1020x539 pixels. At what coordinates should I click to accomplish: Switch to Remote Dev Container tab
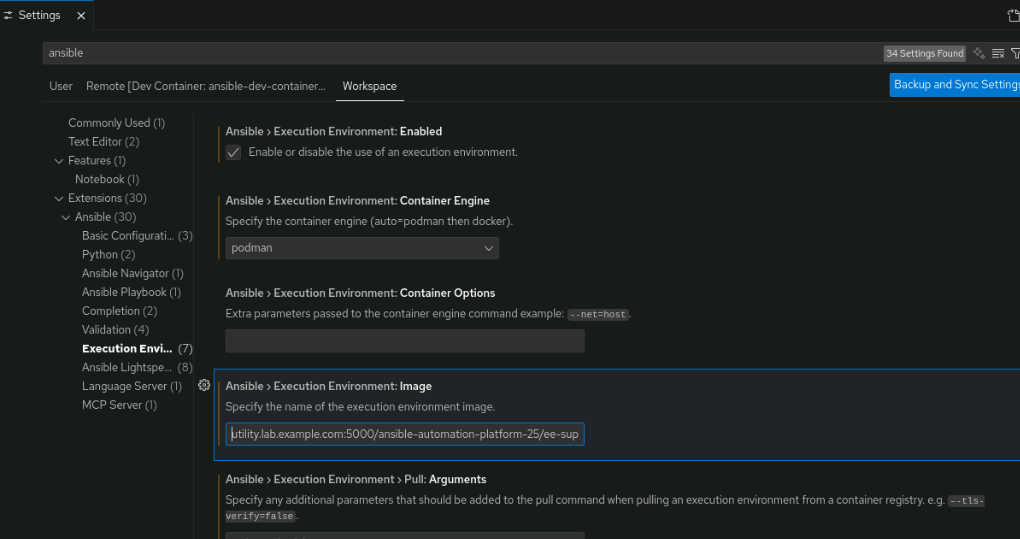click(205, 86)
